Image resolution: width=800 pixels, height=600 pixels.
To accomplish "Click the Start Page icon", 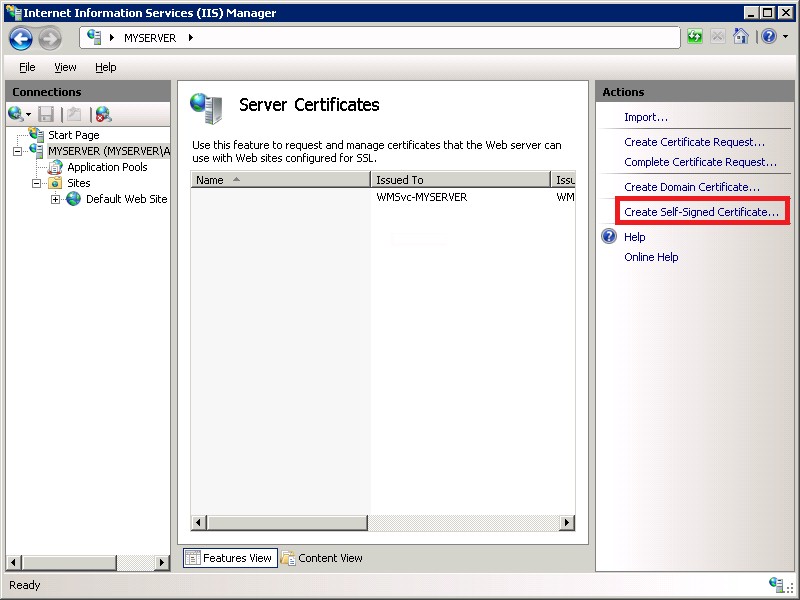I will coord(36,134).
